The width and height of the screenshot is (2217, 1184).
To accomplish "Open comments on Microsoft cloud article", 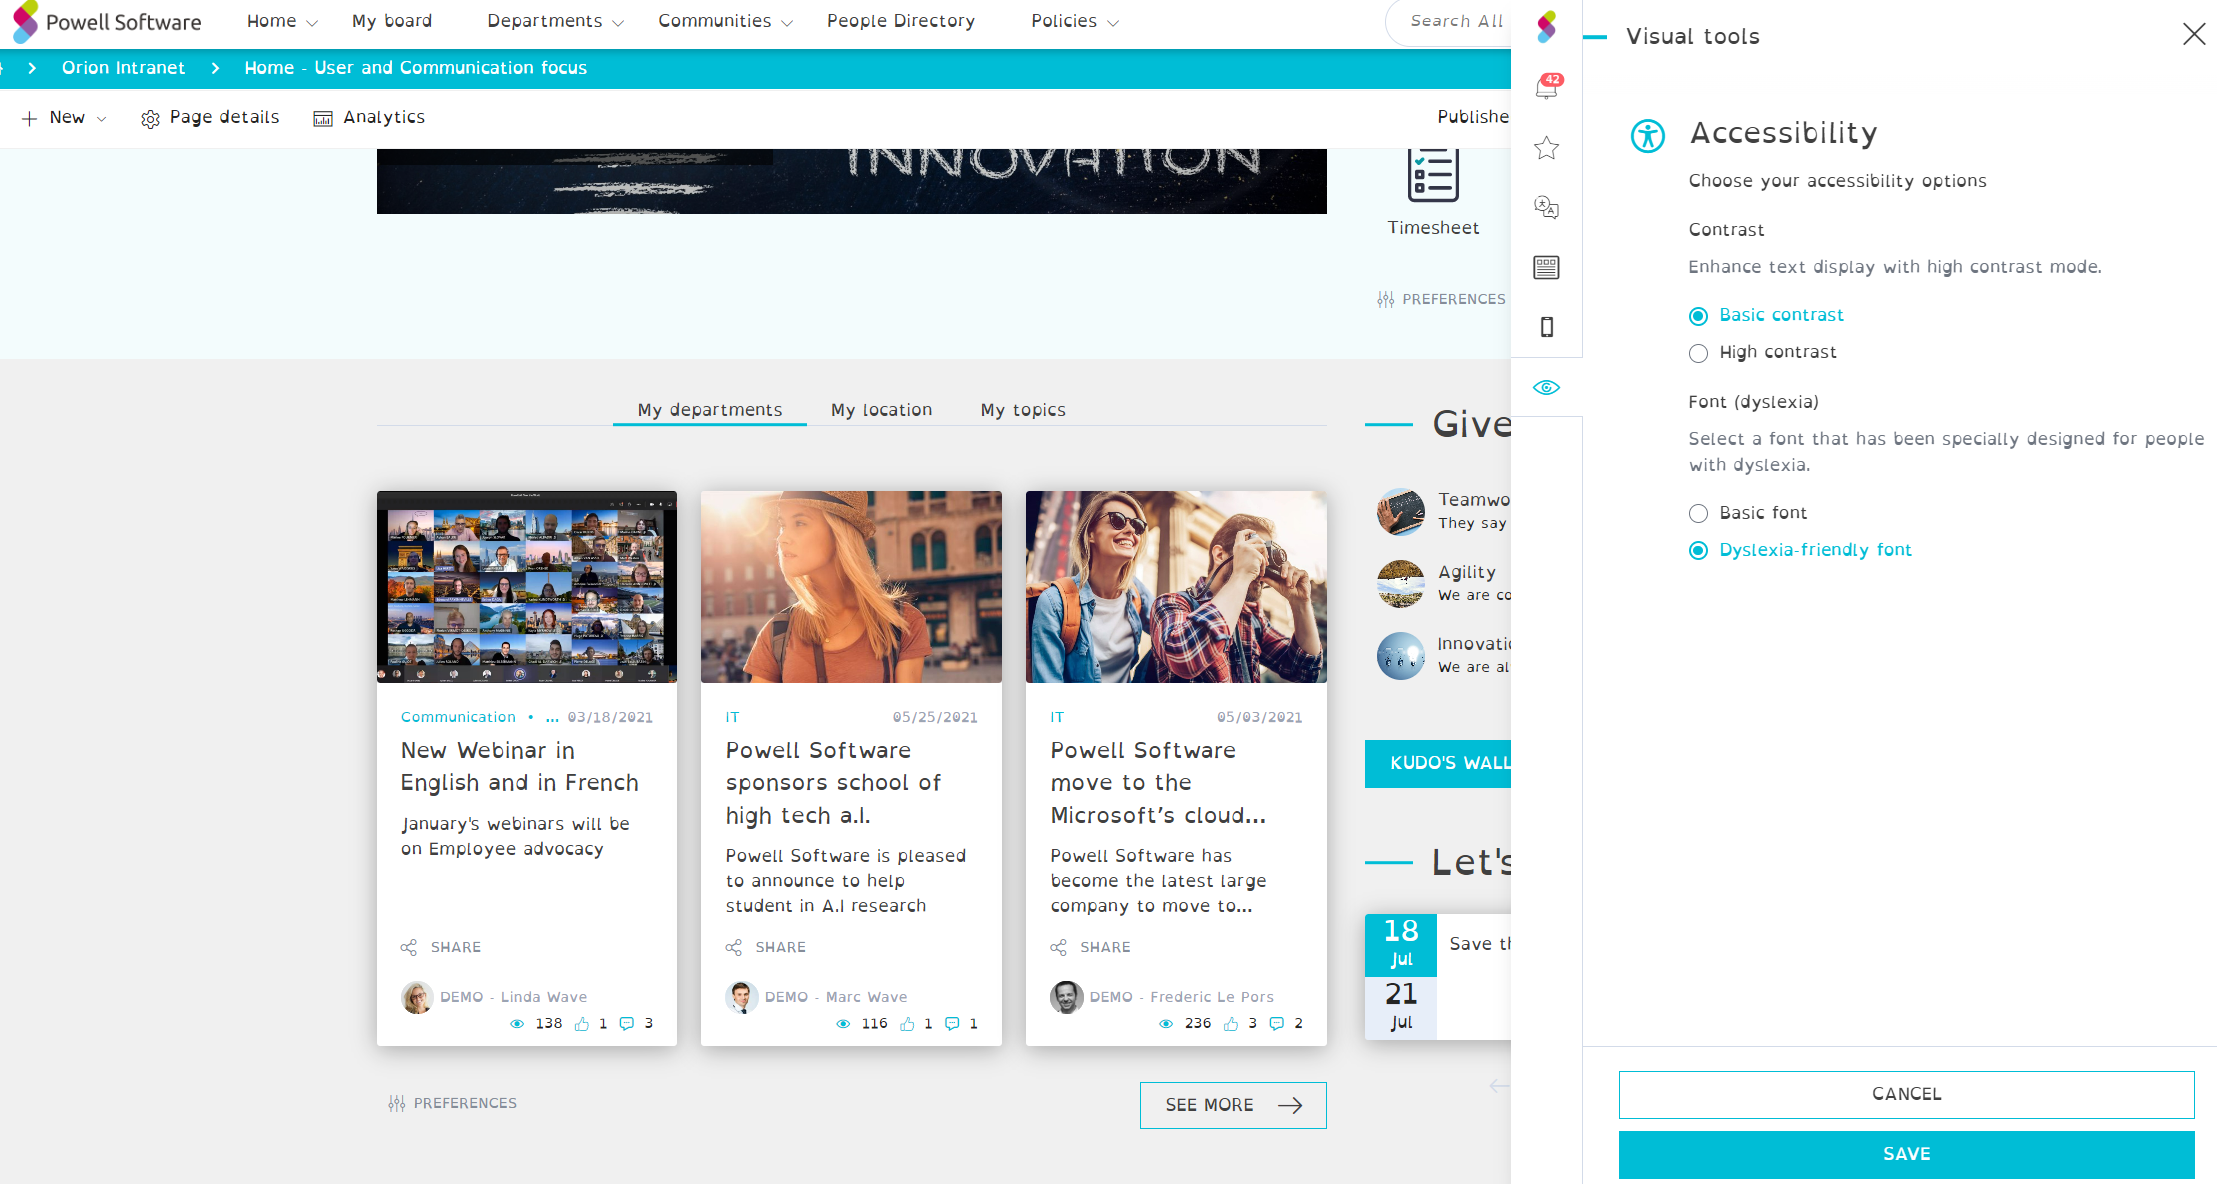I will click(1277, 1023).
